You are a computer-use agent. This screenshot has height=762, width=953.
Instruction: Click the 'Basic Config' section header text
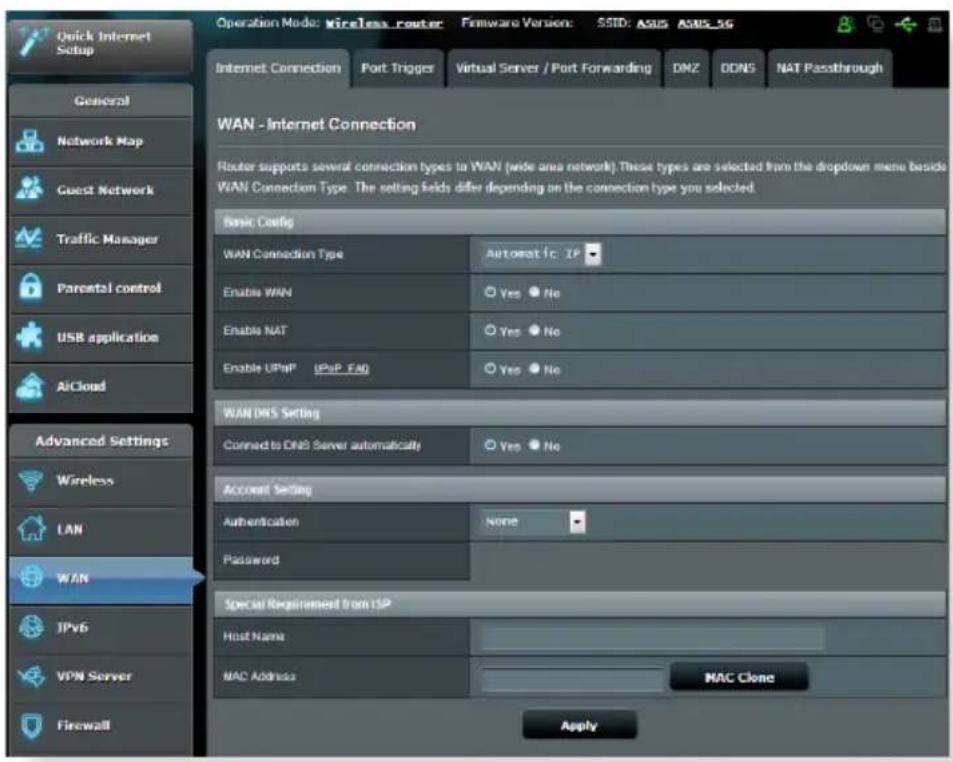(258, 222)
